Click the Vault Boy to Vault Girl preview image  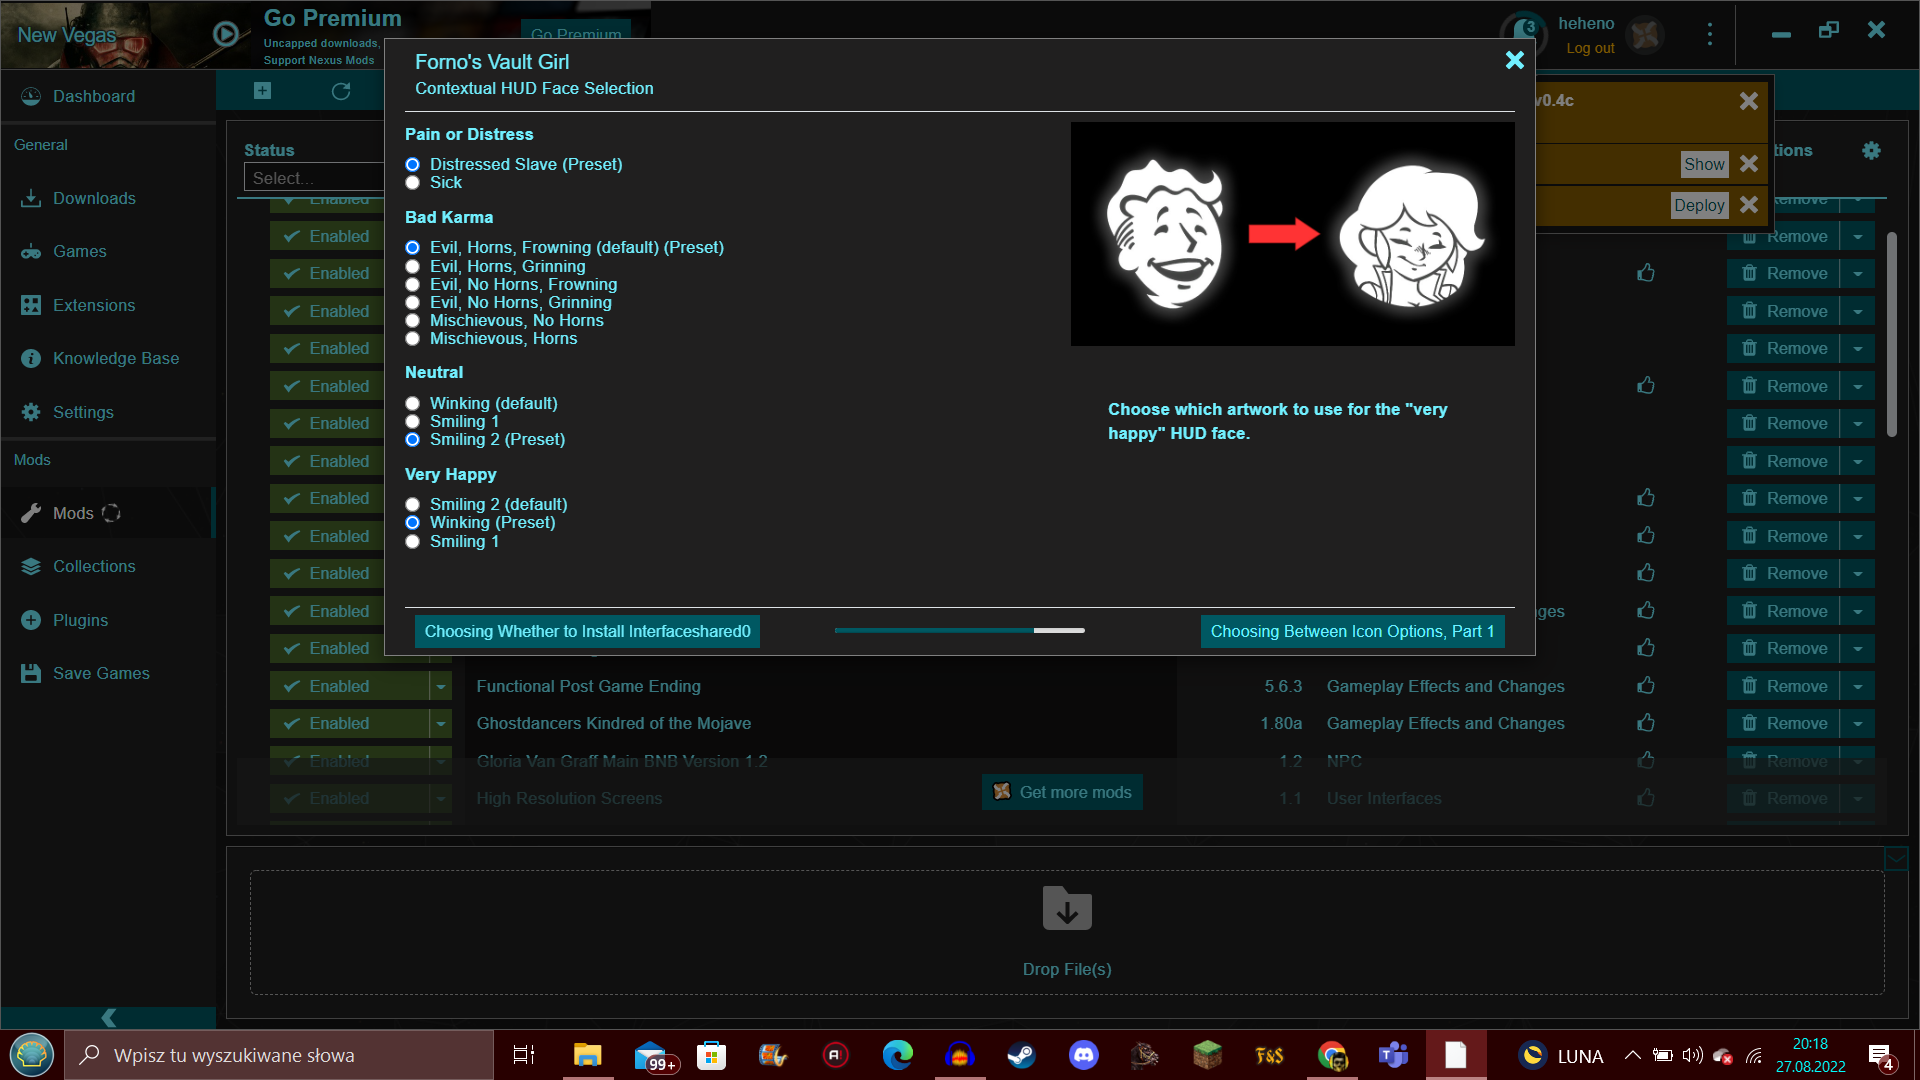pyautogui.click(x=1292, y=234)
